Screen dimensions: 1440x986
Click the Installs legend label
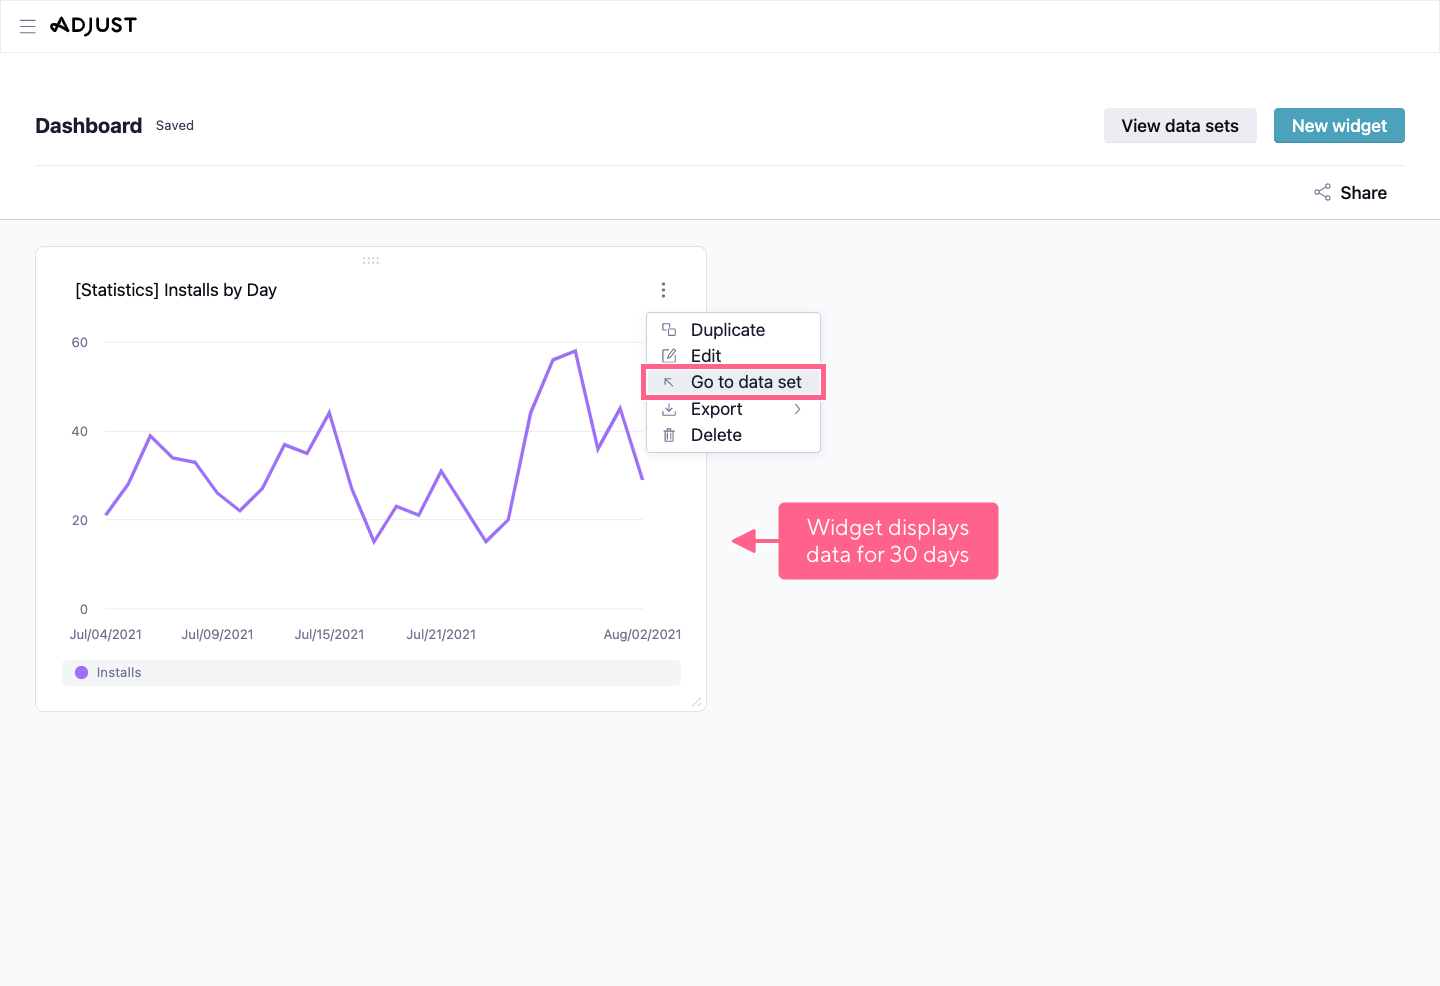click(119, 673)
